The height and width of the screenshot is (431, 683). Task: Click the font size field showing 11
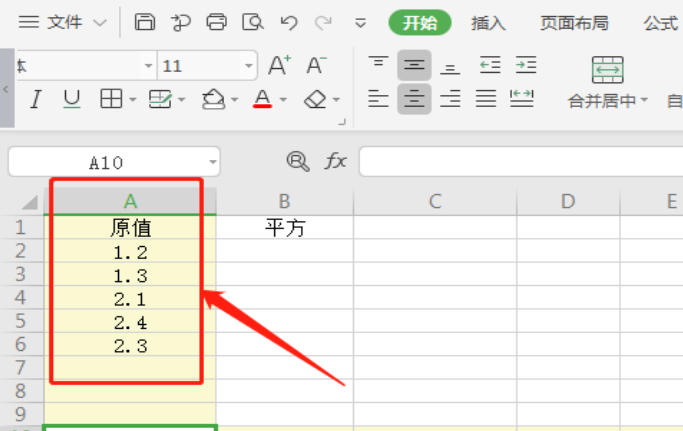click(199, 66)
